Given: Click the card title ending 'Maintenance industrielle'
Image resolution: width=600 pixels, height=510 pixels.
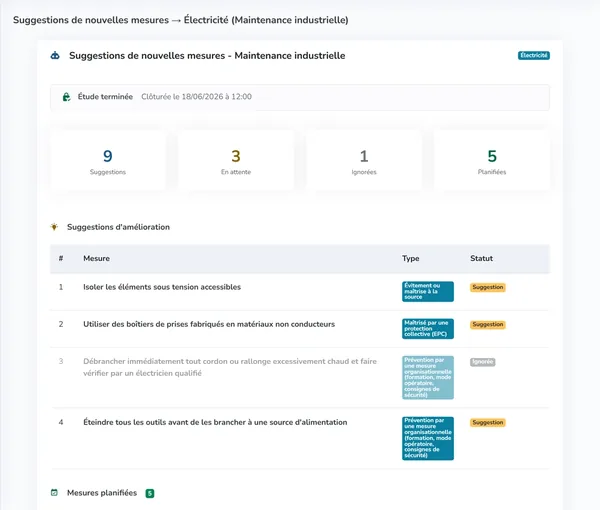Looking at the screenshot, I should point(207,55).
